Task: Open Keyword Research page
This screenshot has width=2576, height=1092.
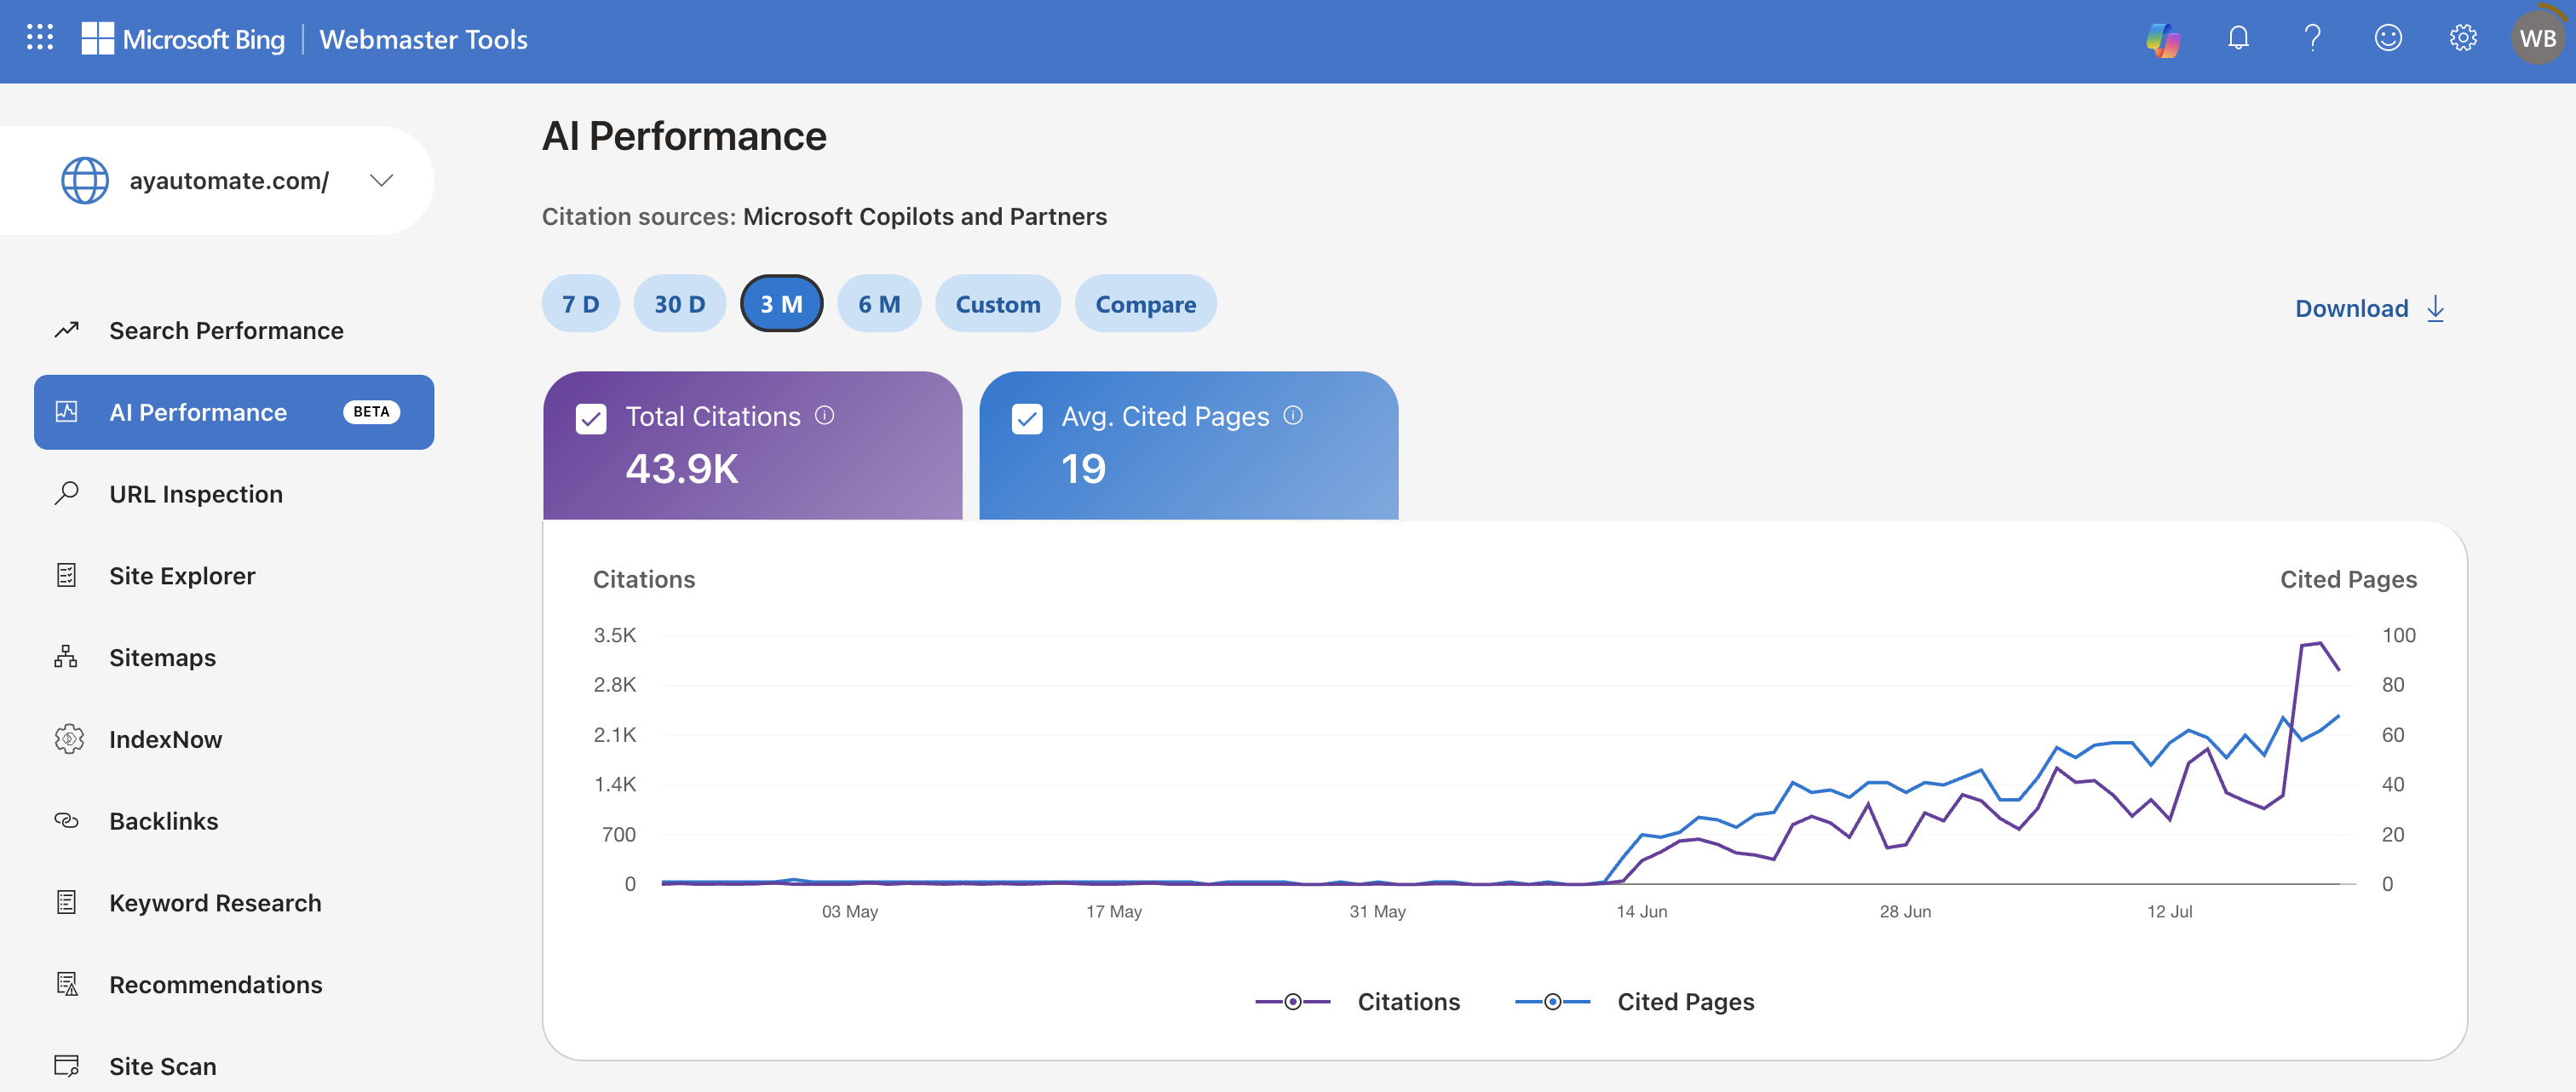Action: coord(234,903)
